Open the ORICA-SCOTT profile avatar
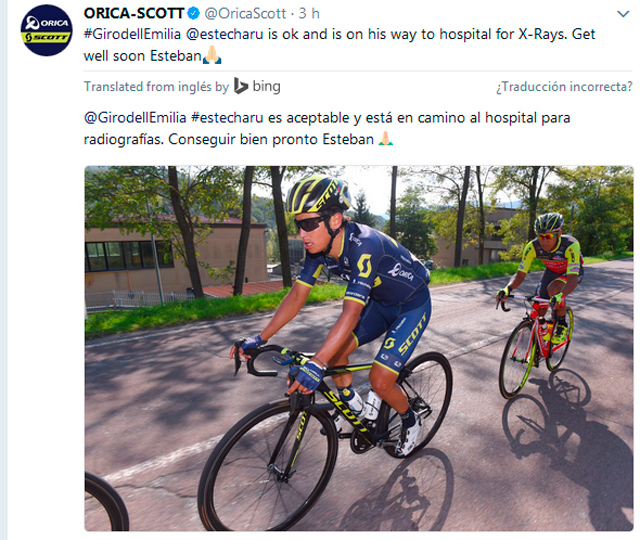This screenshot has height=540, width=640. pos(47,30)
